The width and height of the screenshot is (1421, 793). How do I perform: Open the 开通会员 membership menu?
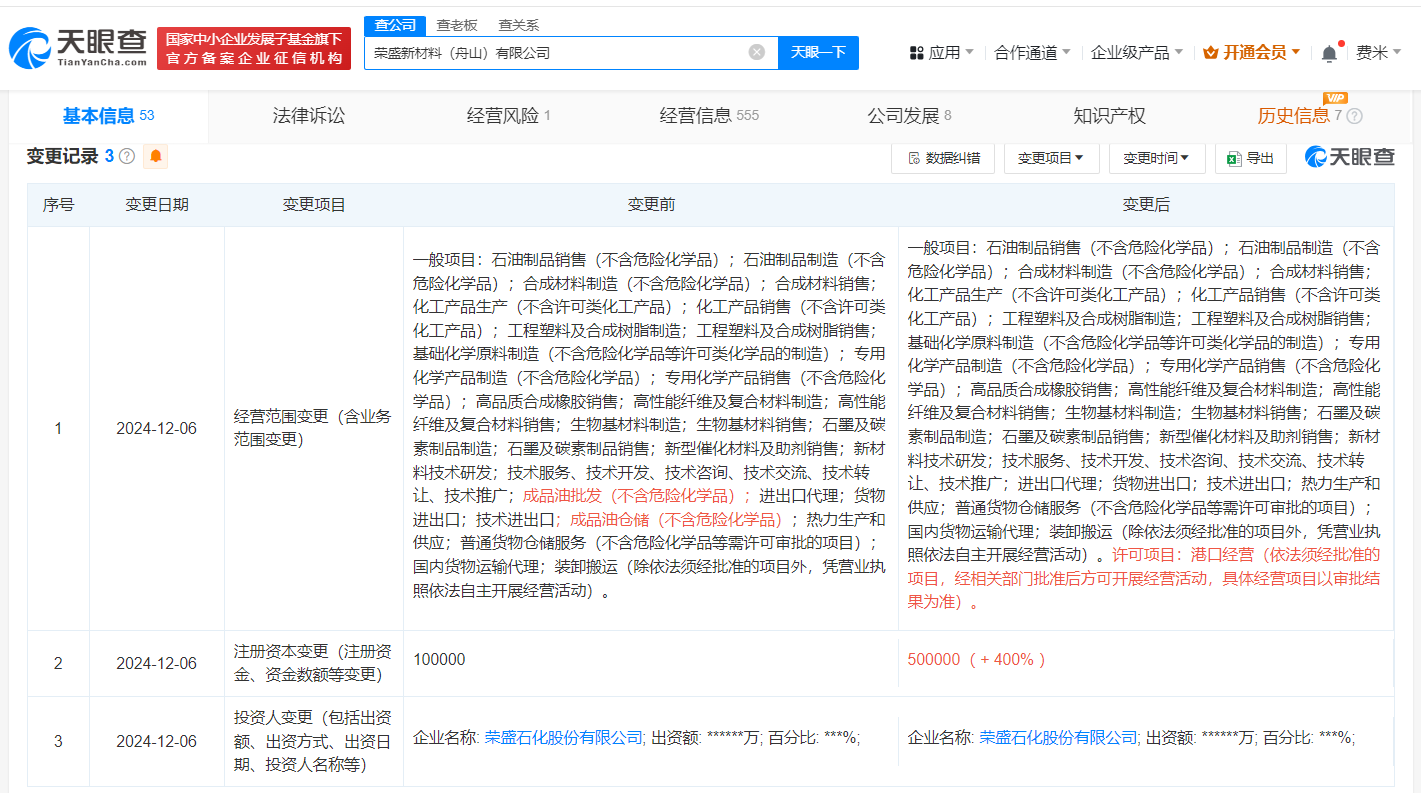[1251, 53]
